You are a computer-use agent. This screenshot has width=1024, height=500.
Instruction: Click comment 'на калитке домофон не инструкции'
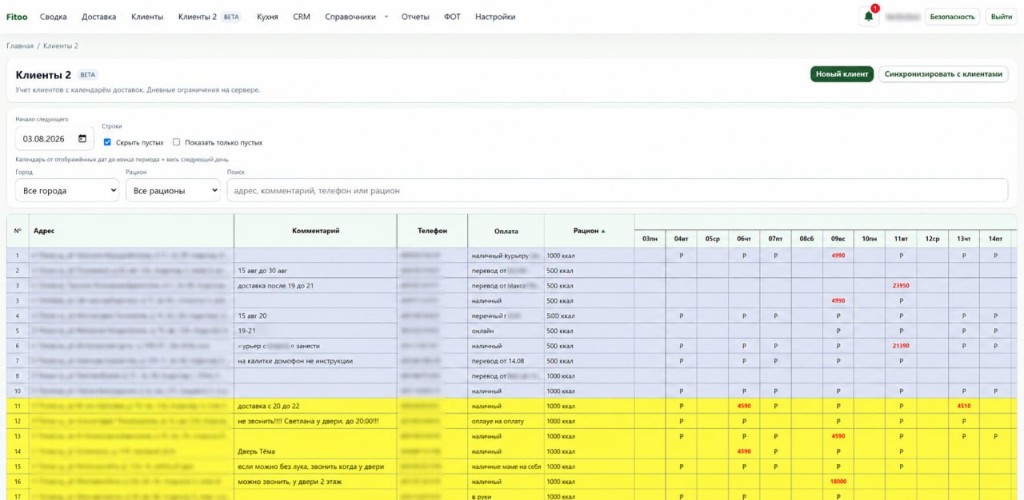click(295, 361)
